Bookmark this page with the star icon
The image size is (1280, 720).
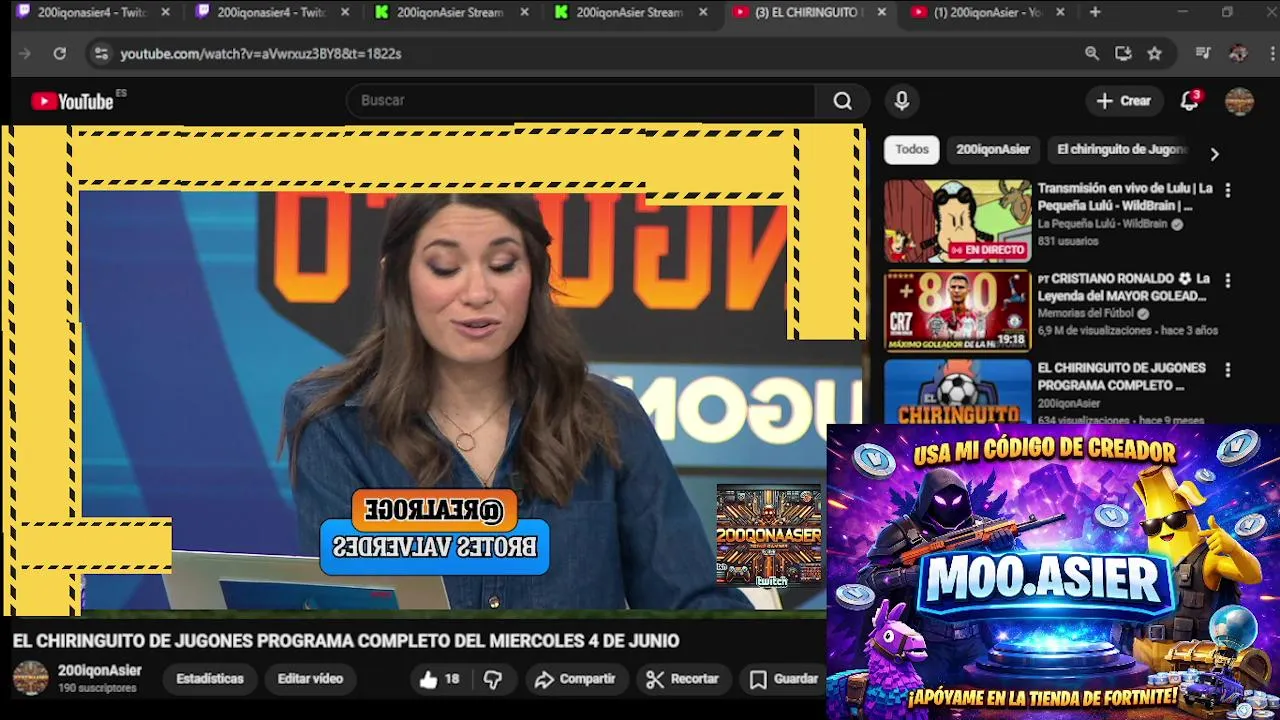click(x=1155, y=54)
